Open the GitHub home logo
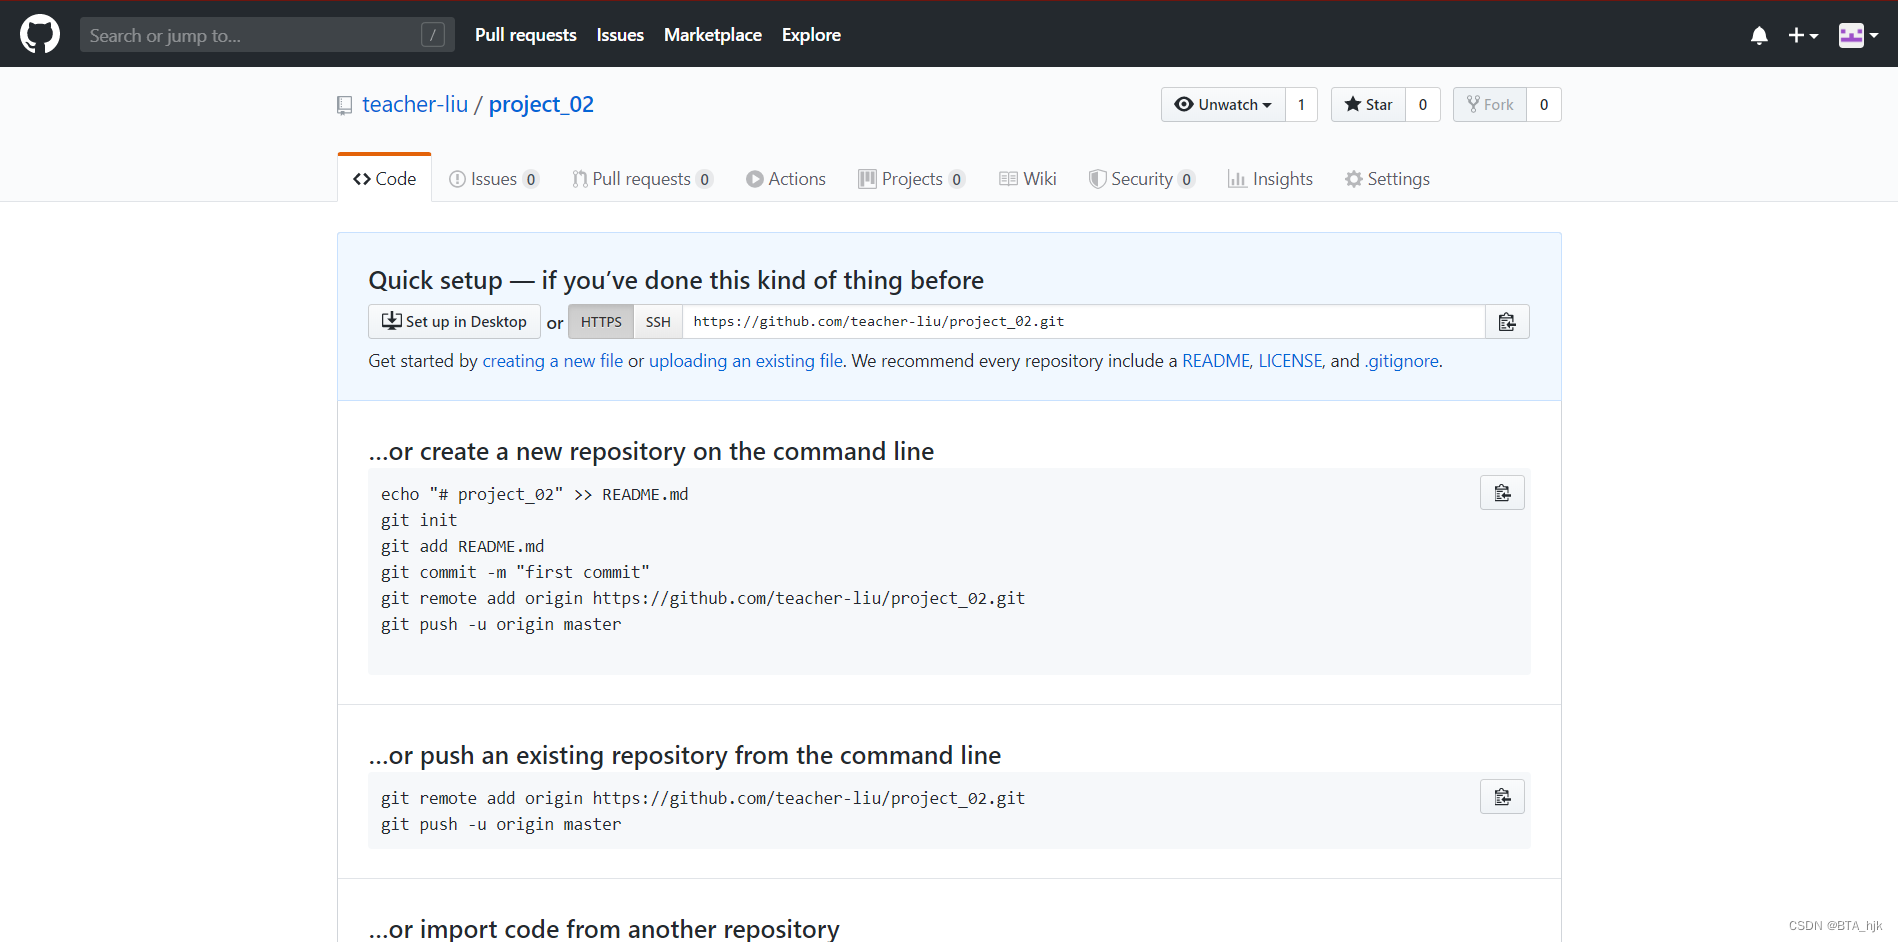Screen dimensions: 1898x942 coord(40,35)
